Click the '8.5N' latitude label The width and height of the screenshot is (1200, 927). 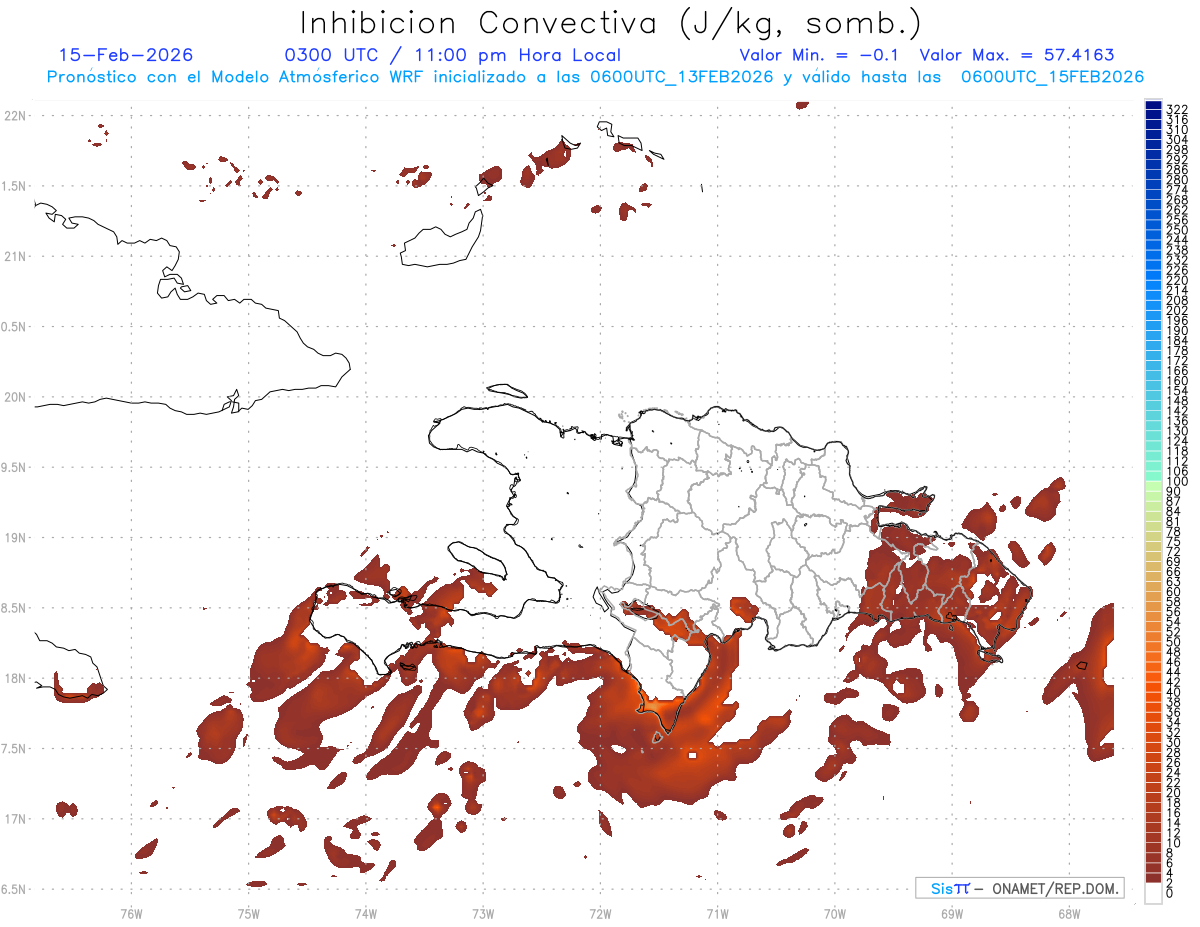14,608
